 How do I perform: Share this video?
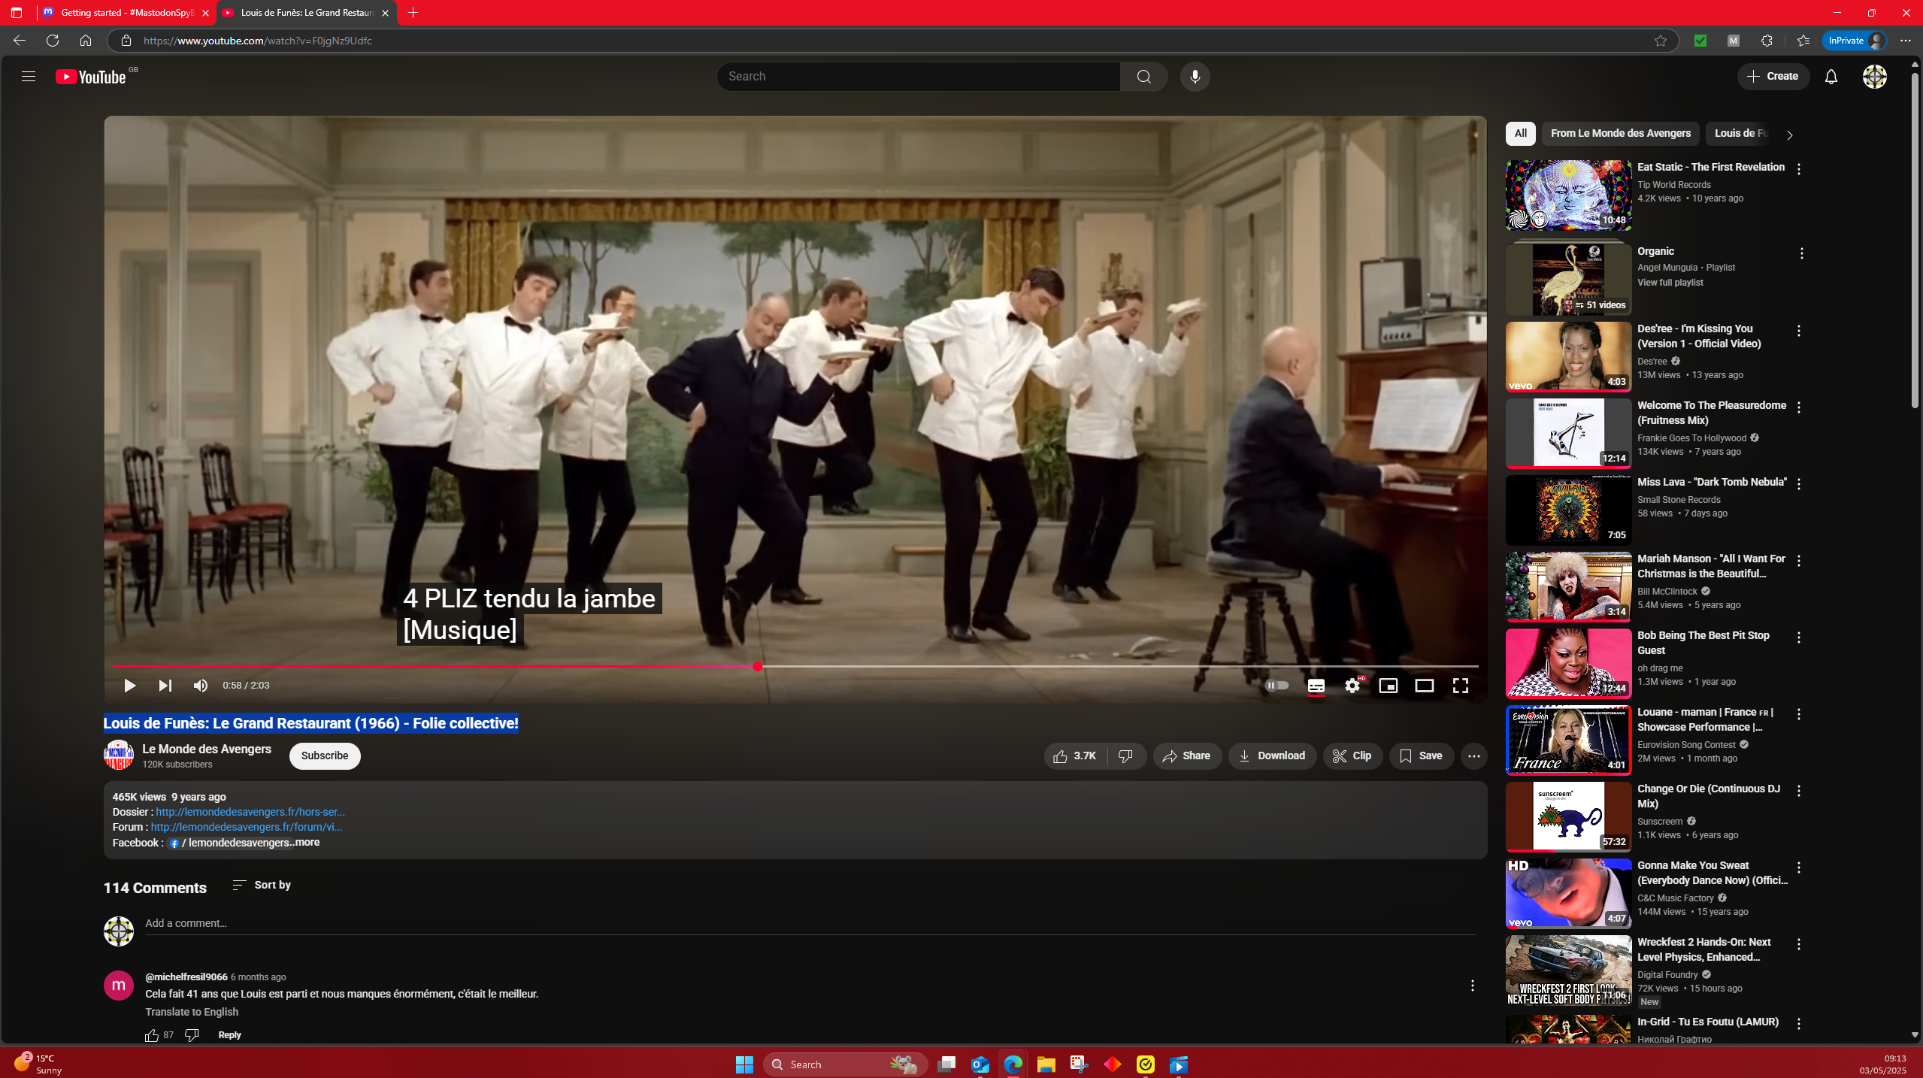(x=1186, y=756)
